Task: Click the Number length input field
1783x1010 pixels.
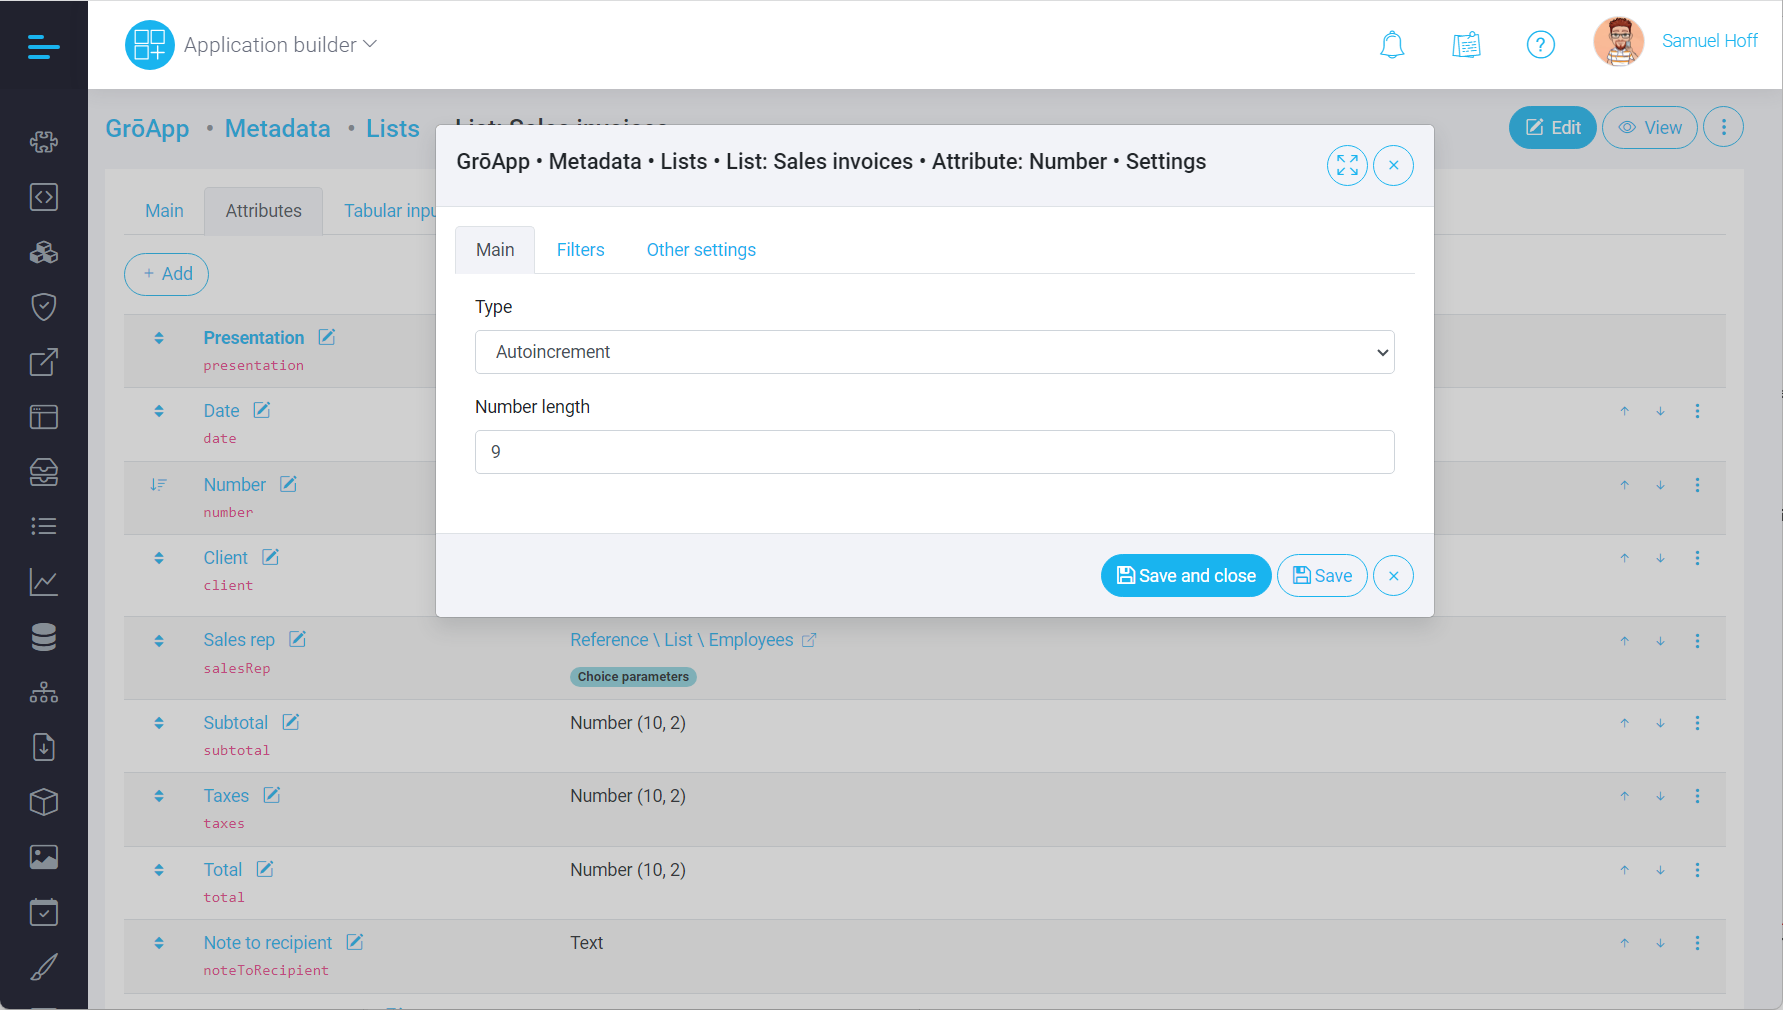Action: click(x=934, y=452)
